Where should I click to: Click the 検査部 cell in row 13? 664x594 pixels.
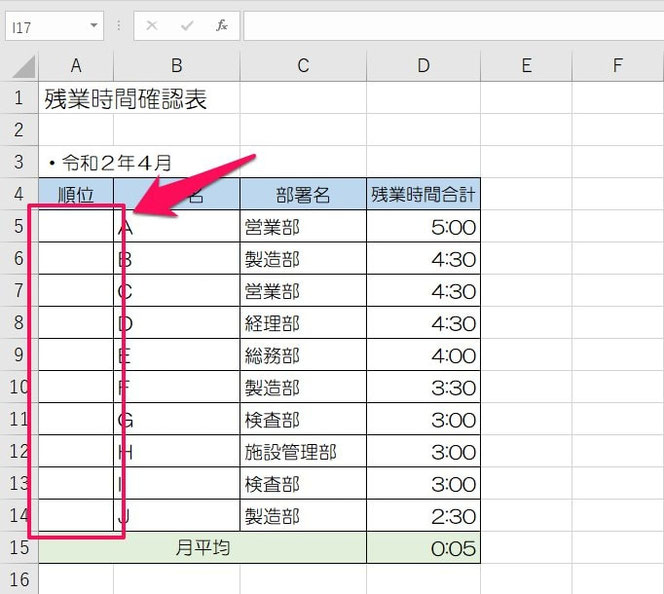pyautogui.click(x=303, y=483)
